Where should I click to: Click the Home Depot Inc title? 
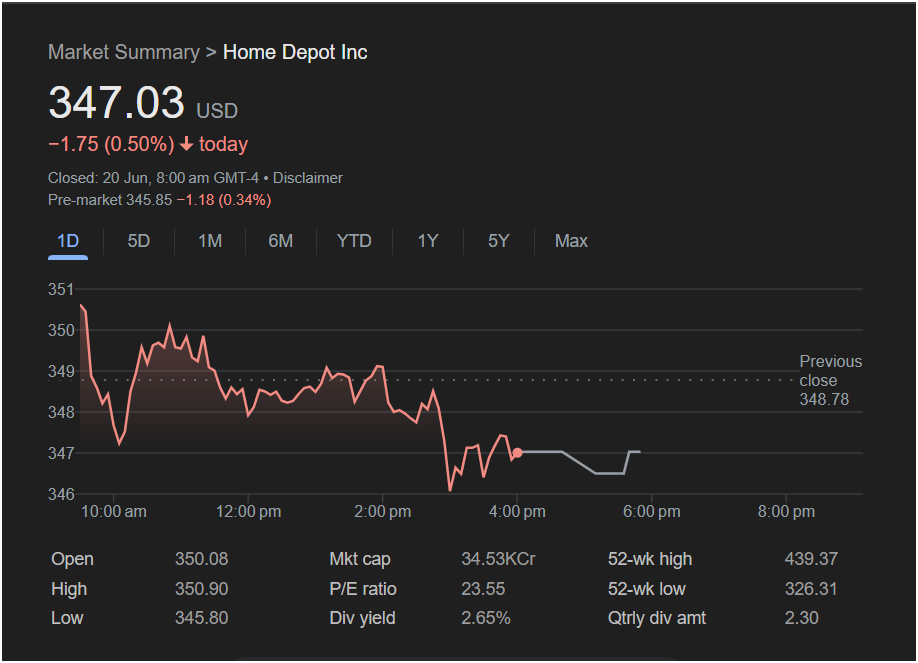(296, 52)
